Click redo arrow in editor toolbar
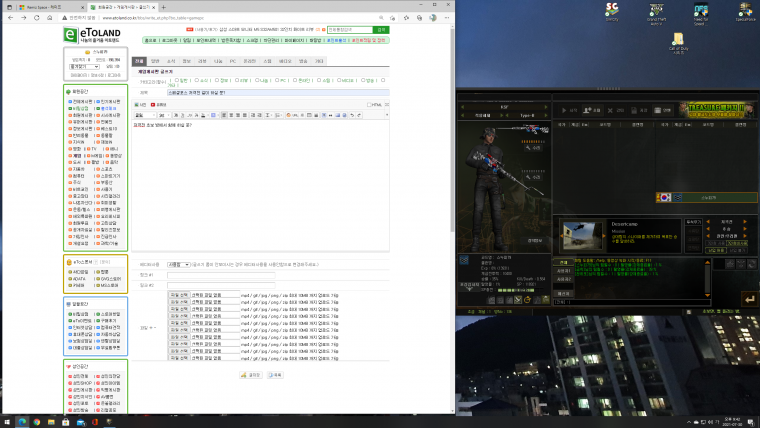Screen dimensions: 760x428 click(359, 115)
